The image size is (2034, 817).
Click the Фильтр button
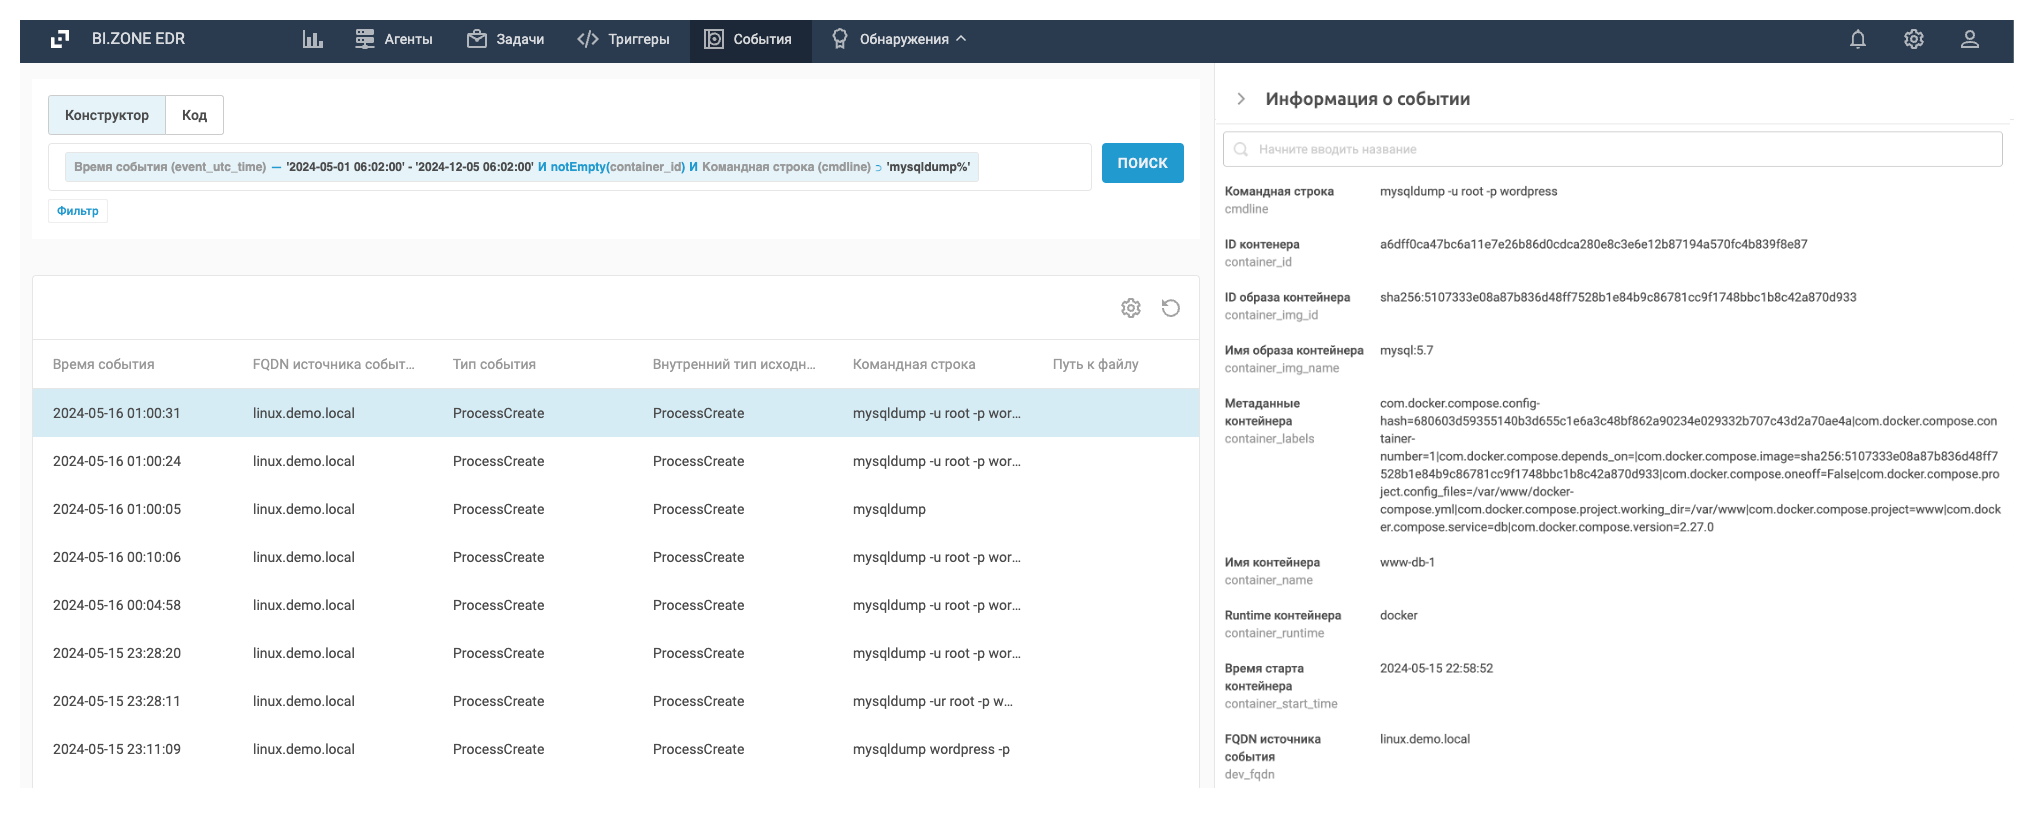click(x=78, y=211)
